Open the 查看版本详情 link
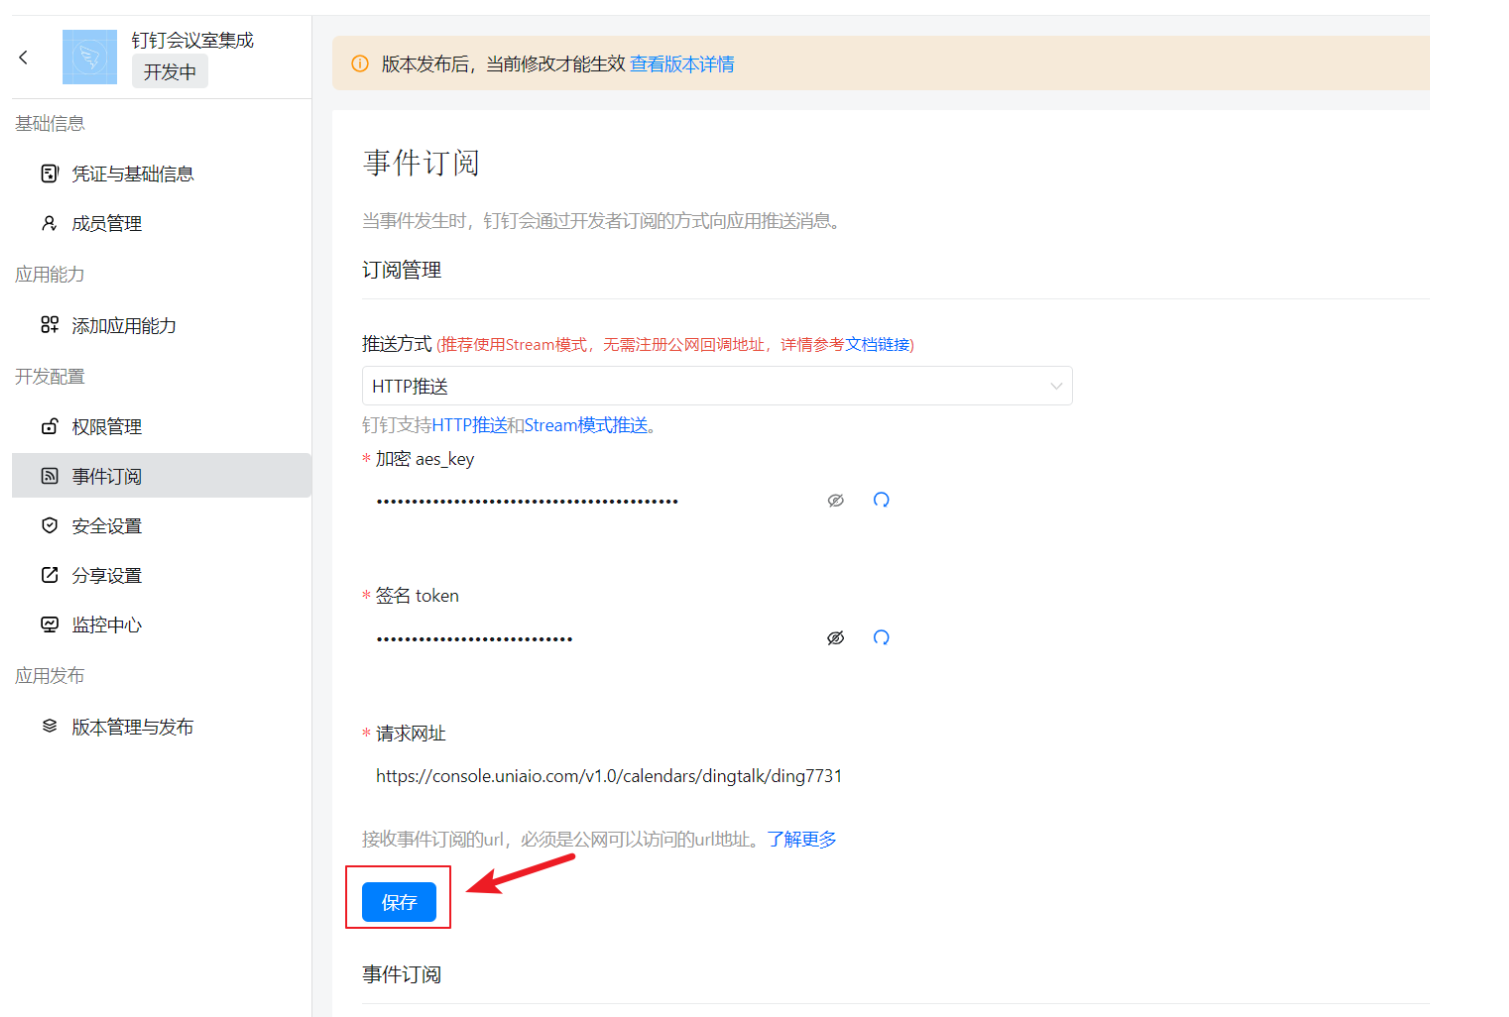This screenshot has width=1509, height=1017. [682, 64]
